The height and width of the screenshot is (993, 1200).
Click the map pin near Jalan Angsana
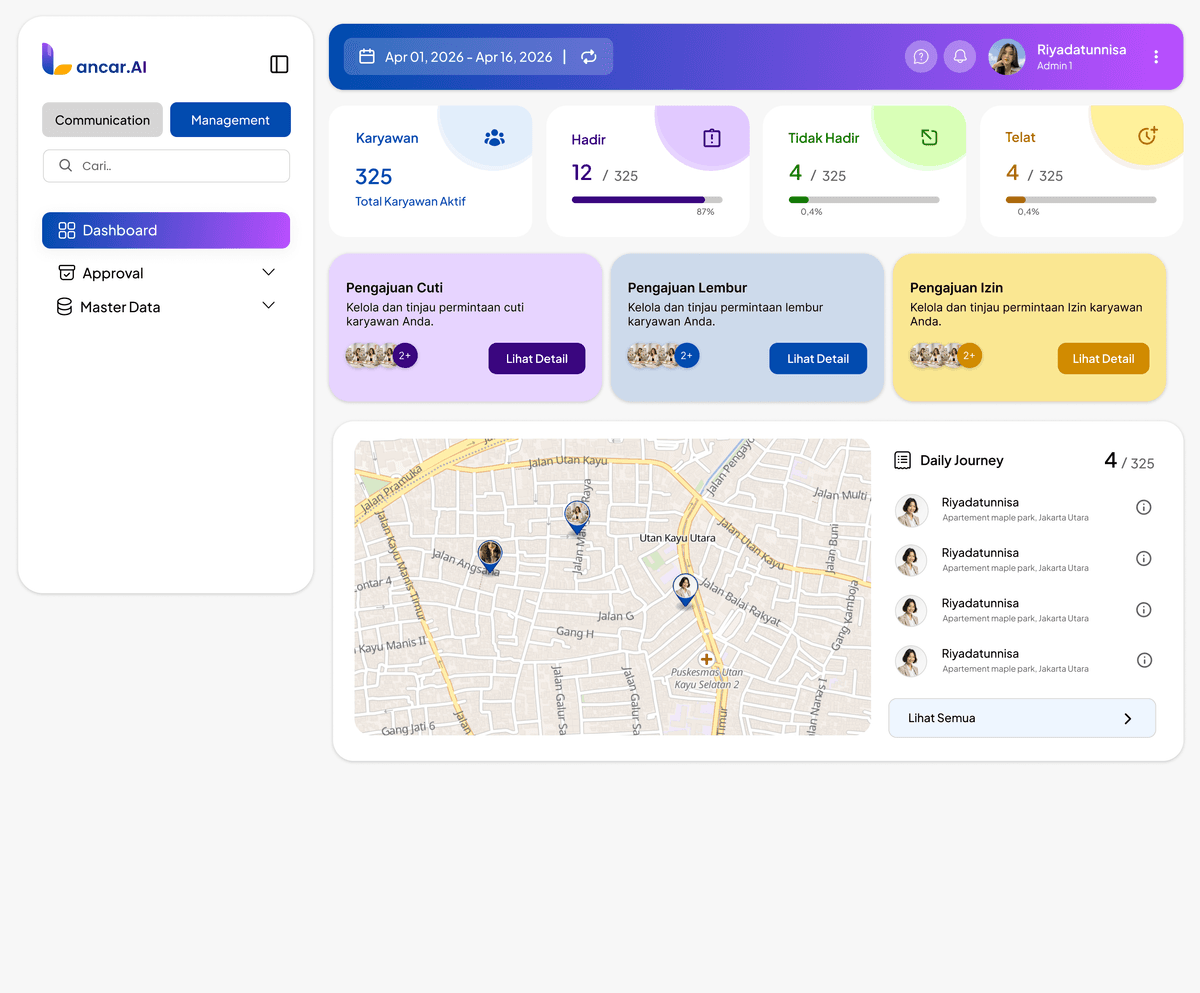[489, 556]
